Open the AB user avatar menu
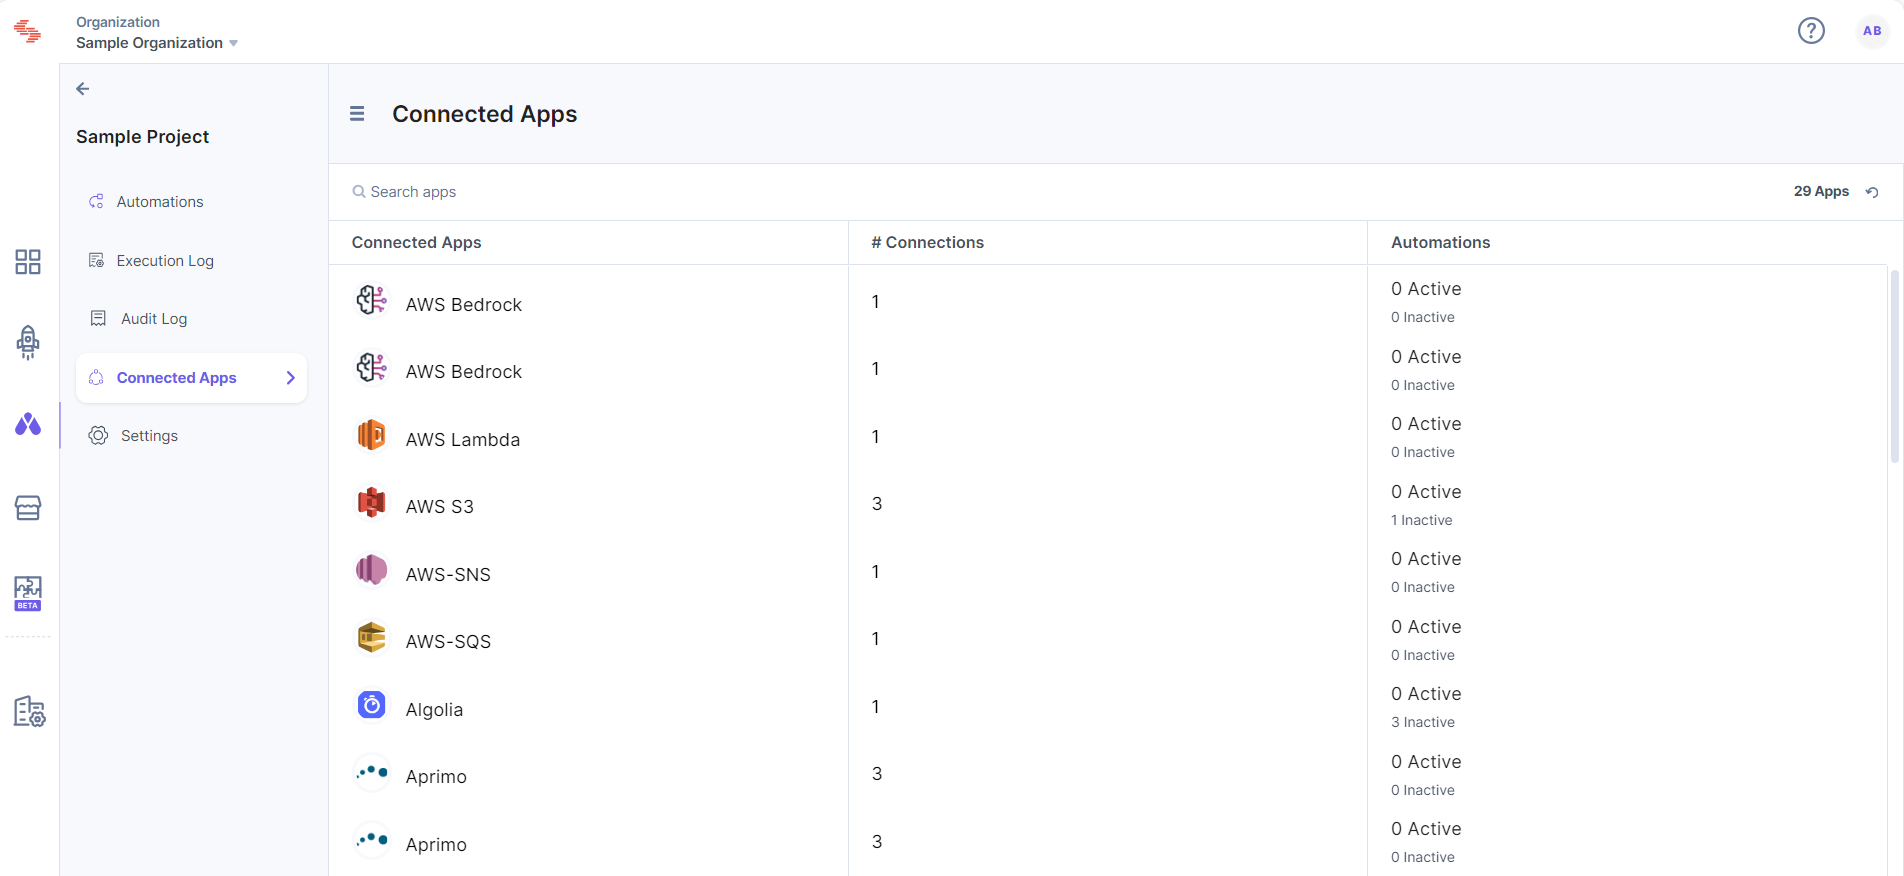 [1872, 31]
